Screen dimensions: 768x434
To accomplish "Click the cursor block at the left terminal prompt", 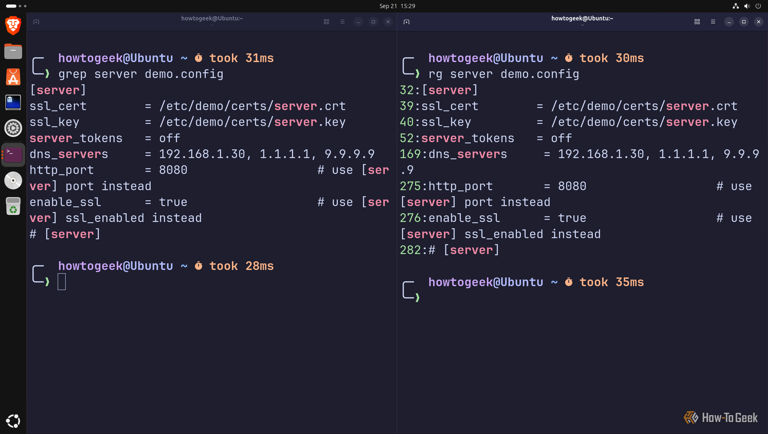I will pyautogui.click(x=62, y=282).
